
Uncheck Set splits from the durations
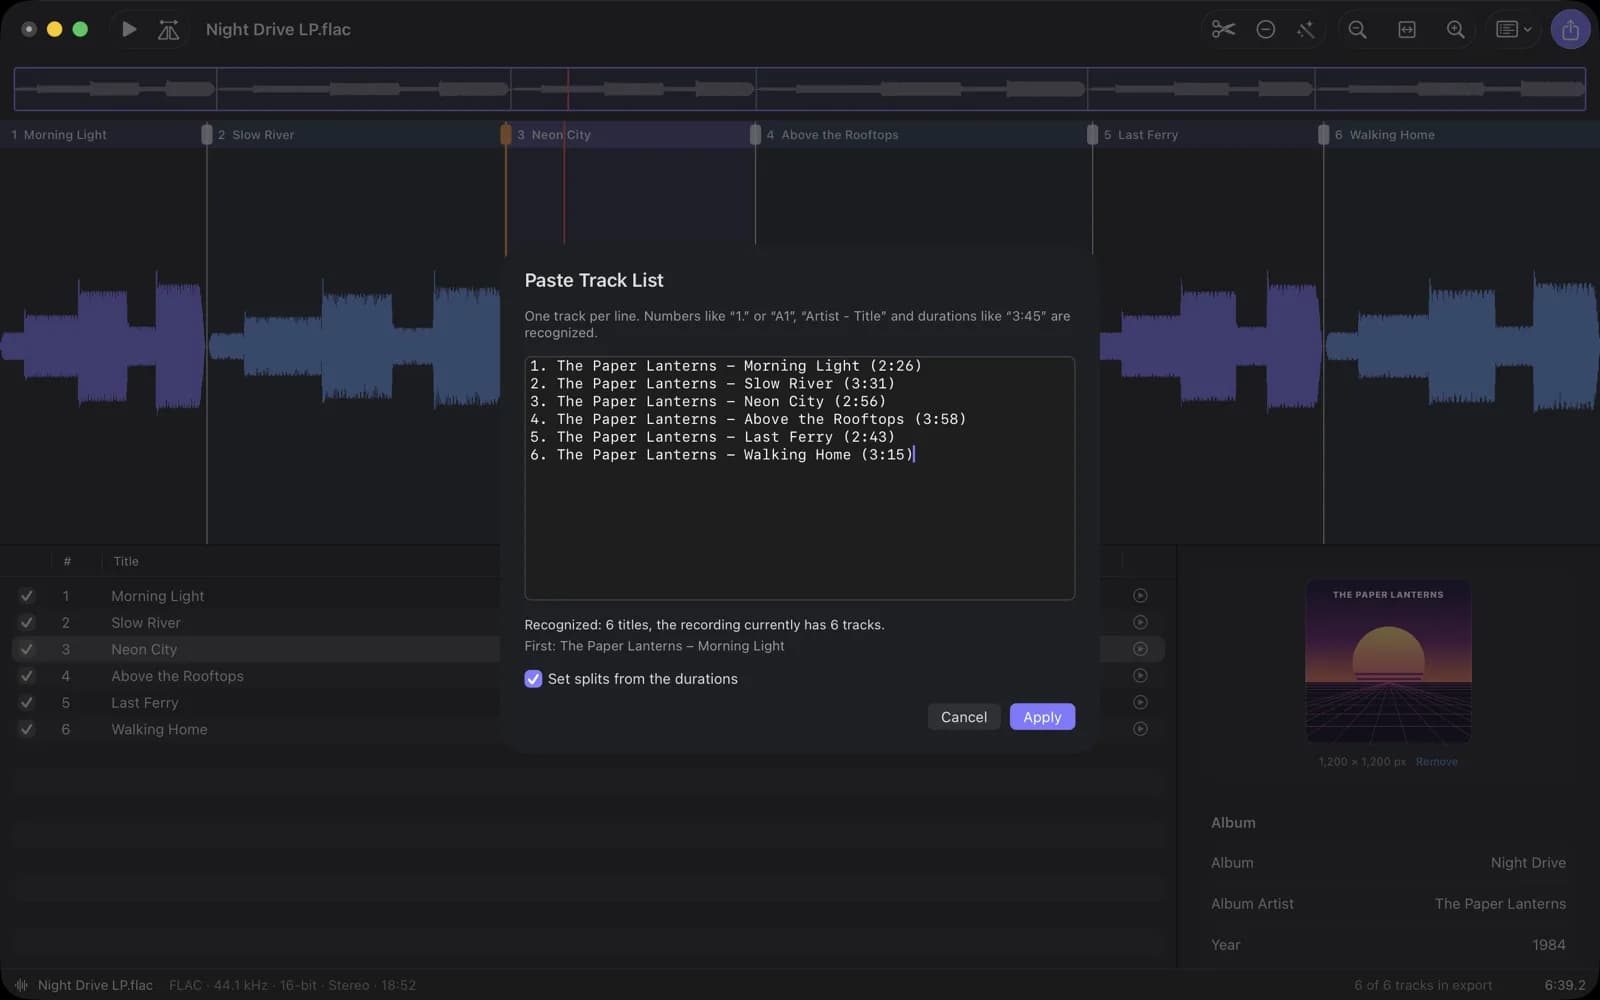(533, 679)
